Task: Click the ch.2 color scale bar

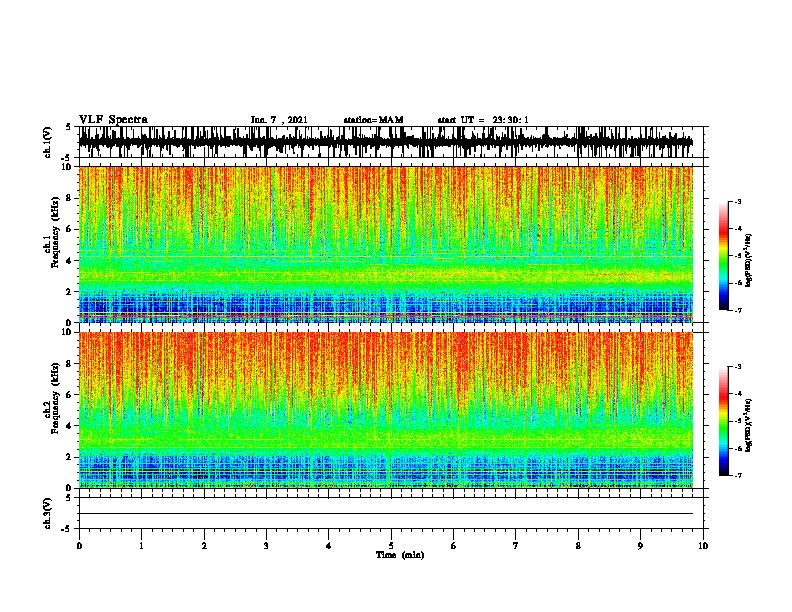Action: pos(723,421)
